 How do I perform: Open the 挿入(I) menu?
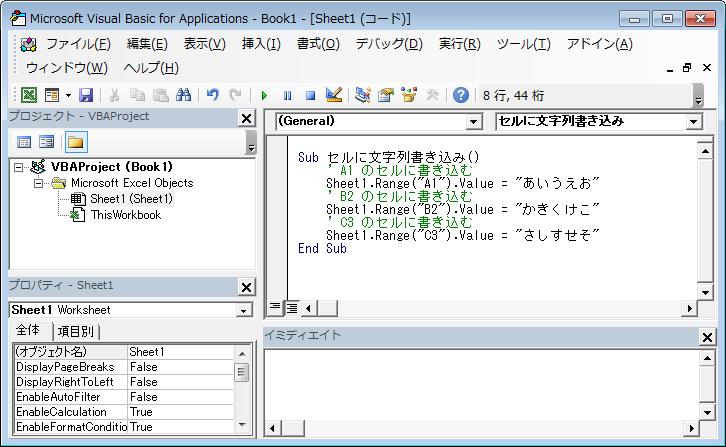point(261,44)
